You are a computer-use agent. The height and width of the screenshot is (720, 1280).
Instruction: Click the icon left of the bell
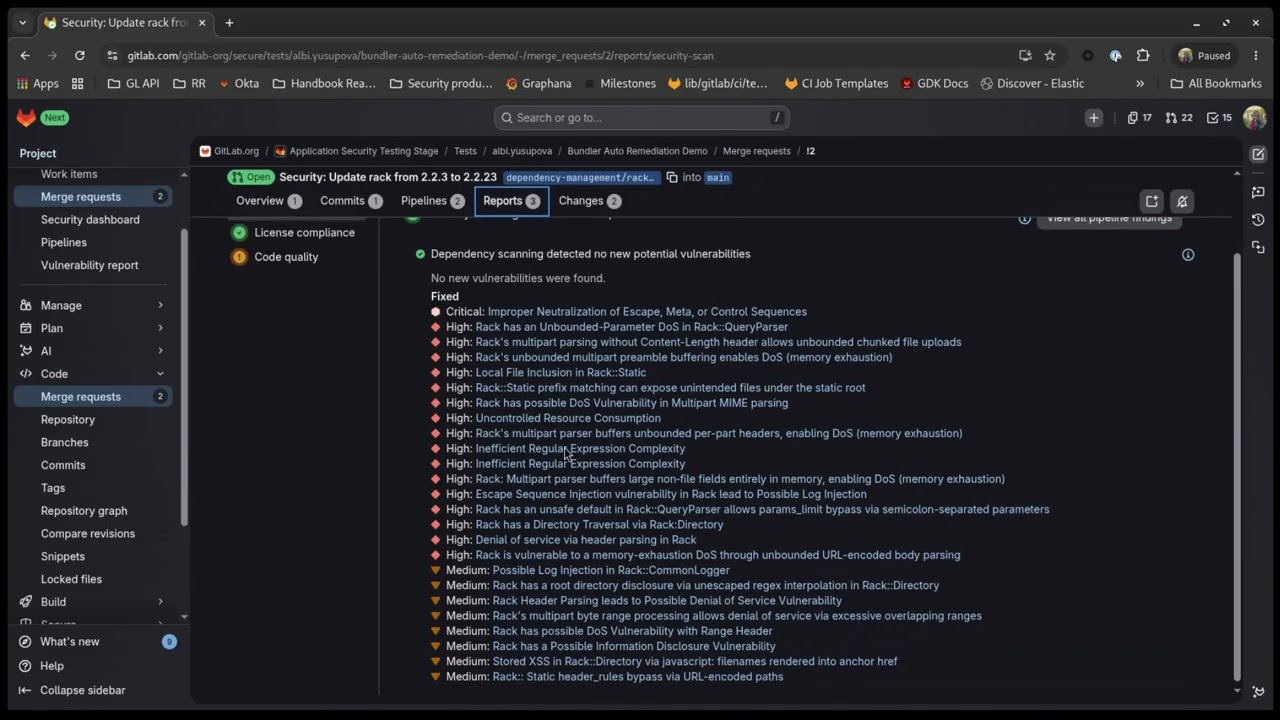pos(1152,201)
